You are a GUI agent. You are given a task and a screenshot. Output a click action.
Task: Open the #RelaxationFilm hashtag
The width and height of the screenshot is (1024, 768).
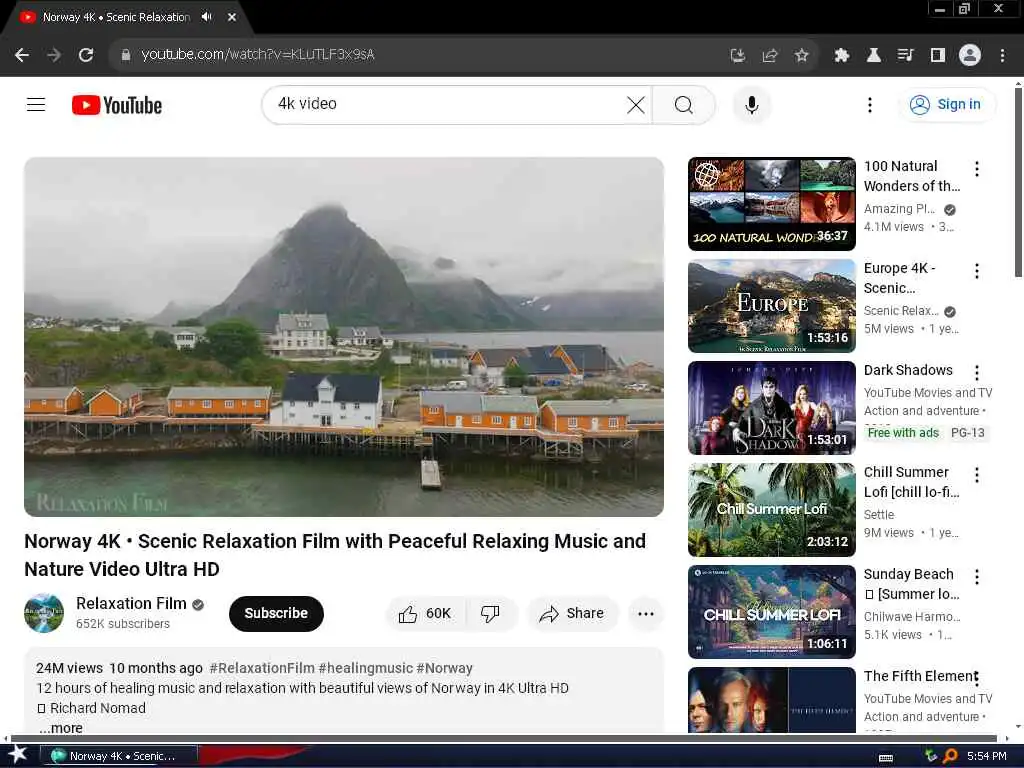pos(262,668)
